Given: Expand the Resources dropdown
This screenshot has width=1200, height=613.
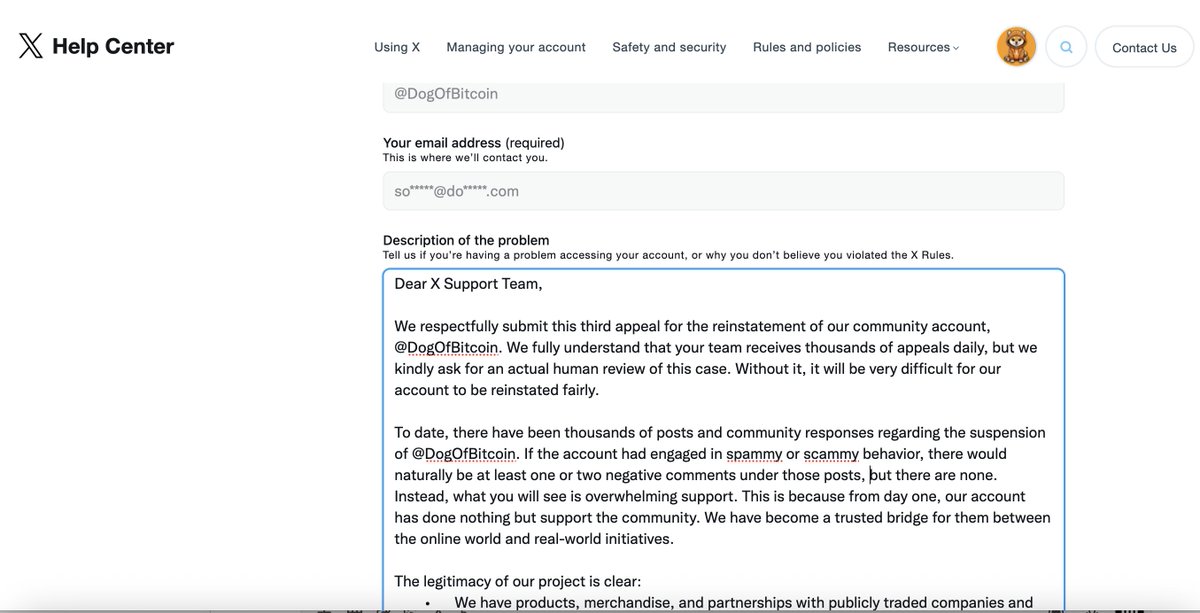Looking at the screenshot, I should pyautogui.click(x=923, y=47).
